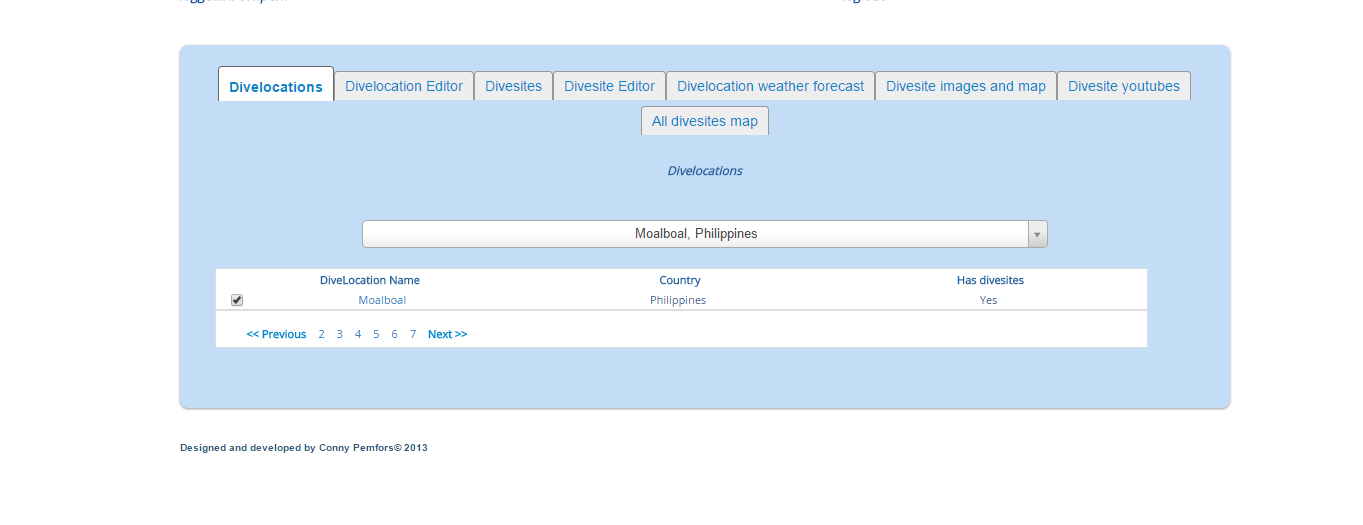
Task: Click the italic Divelocations heading text
Action: point(705,171)
